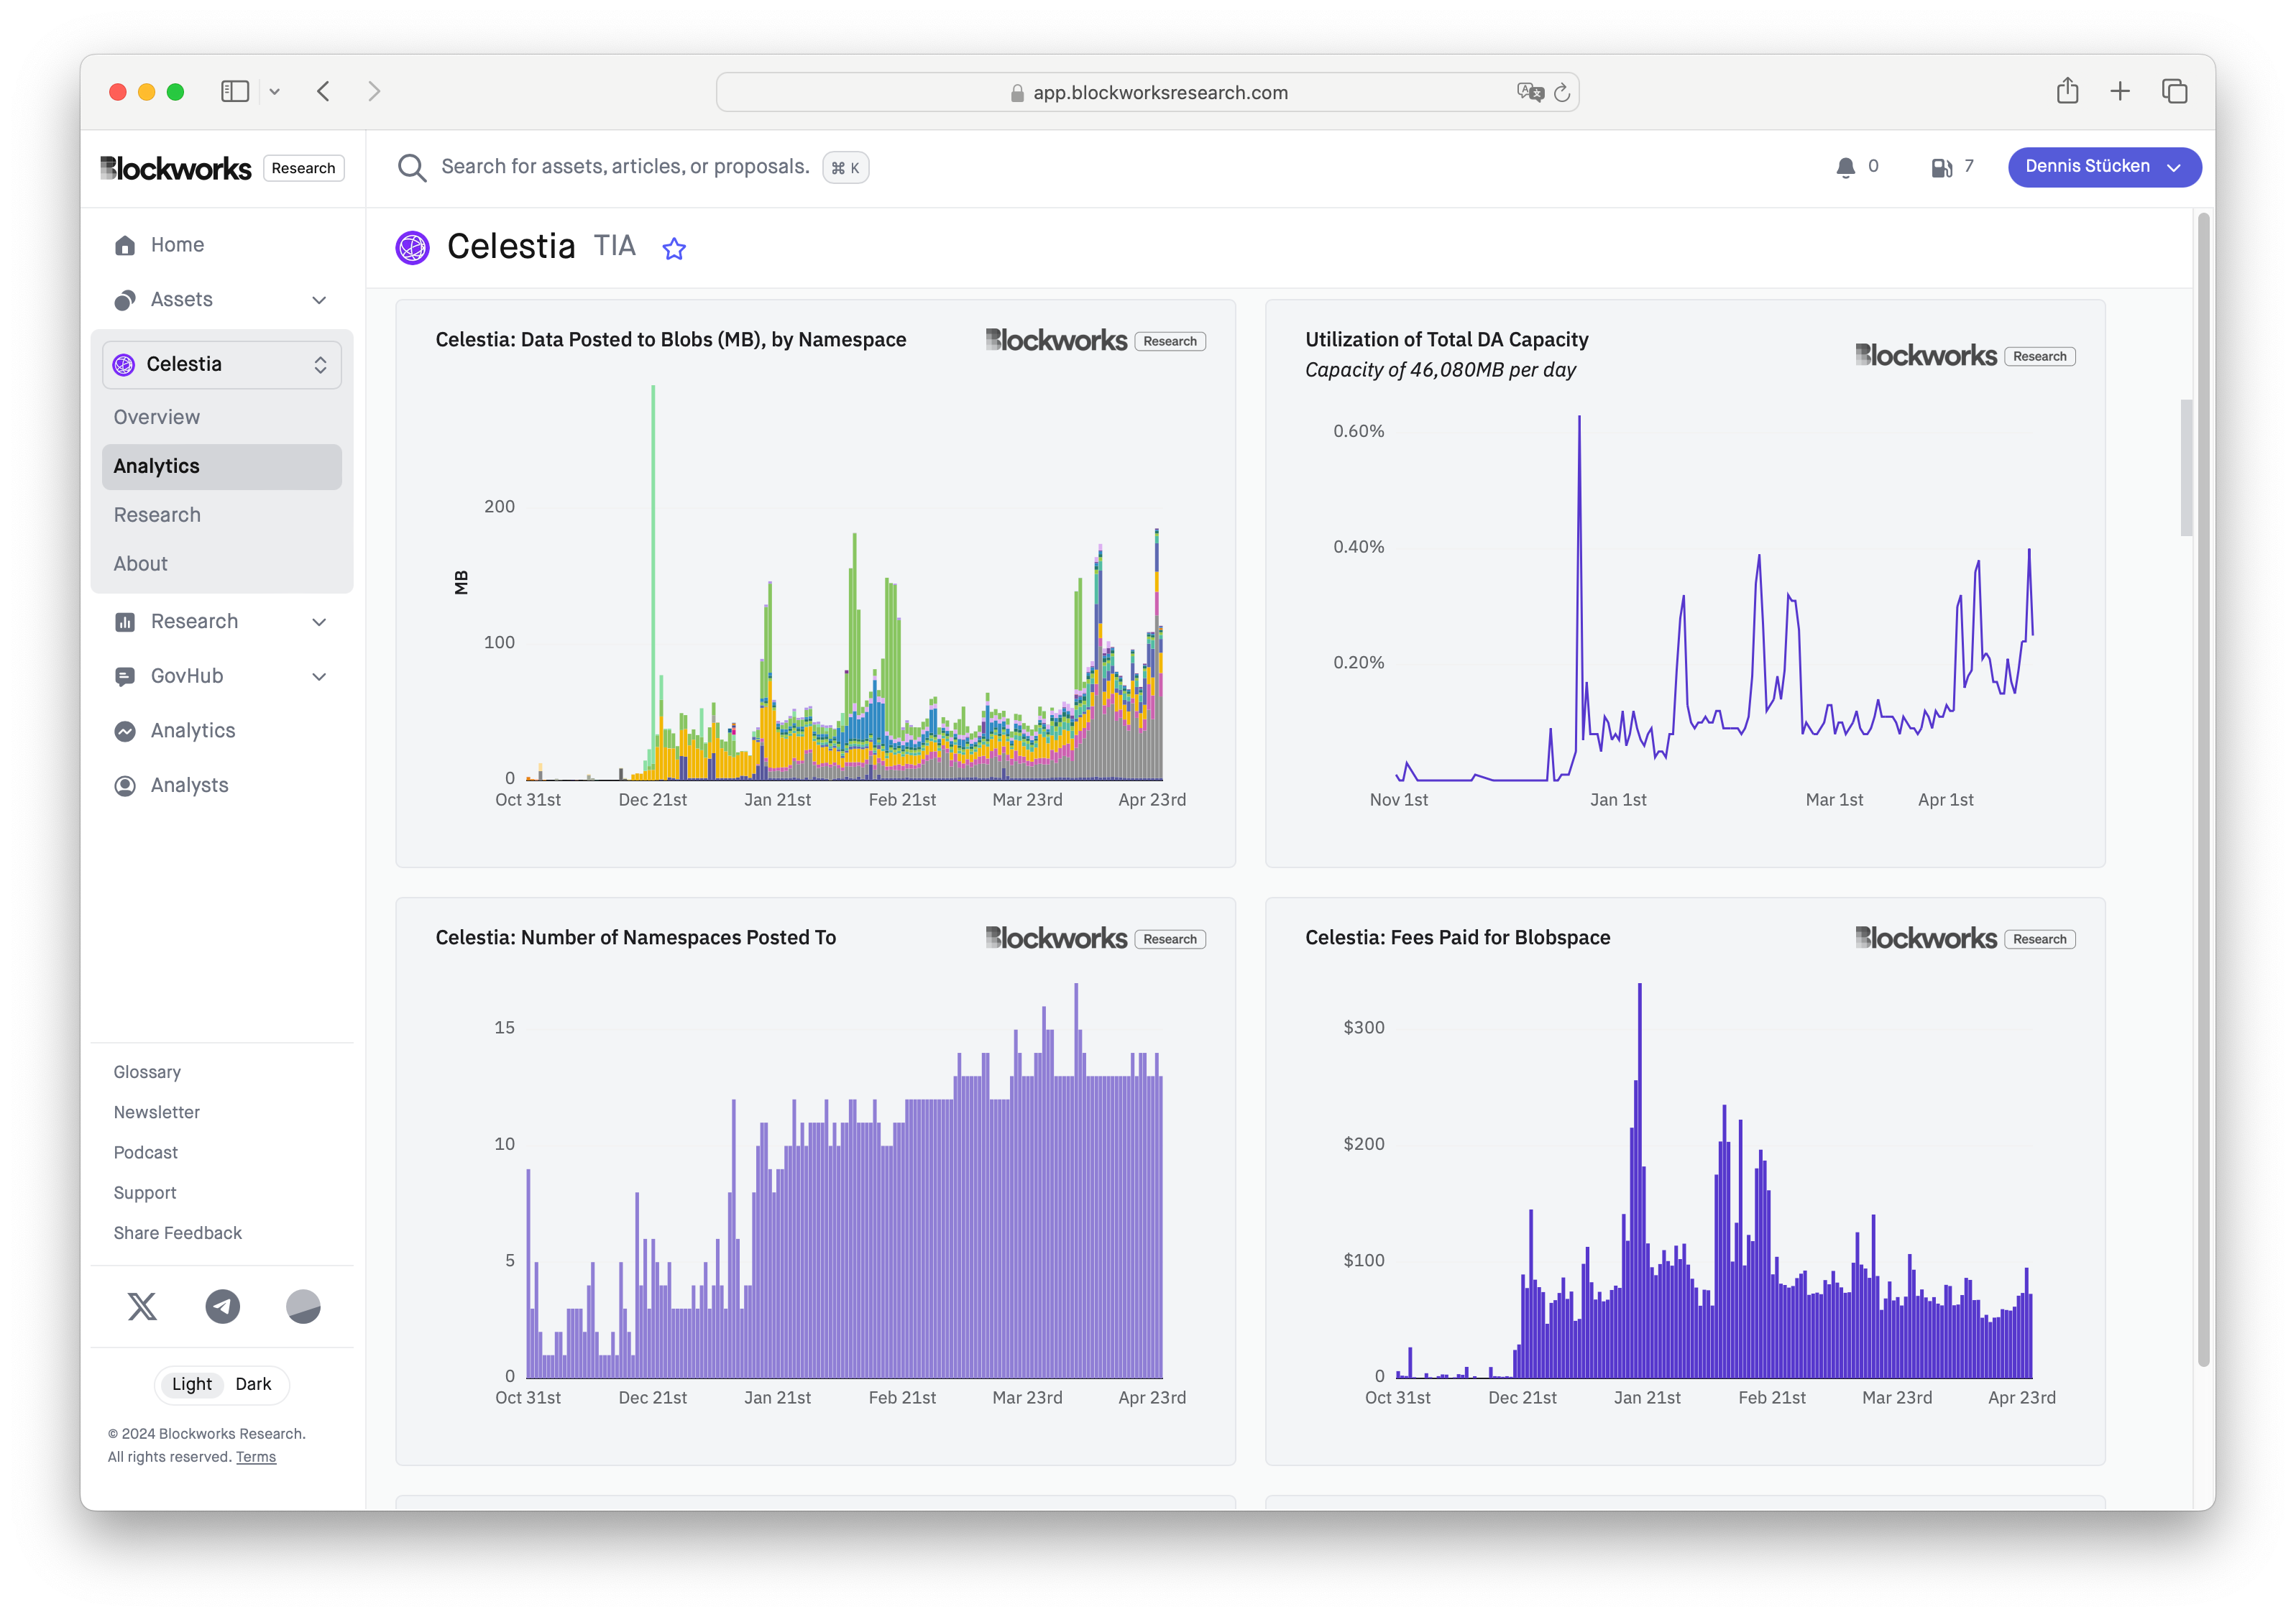The image size is (2296, 1617).
Task: Reload the page with the refresh icon
Action: point(1562,93)
